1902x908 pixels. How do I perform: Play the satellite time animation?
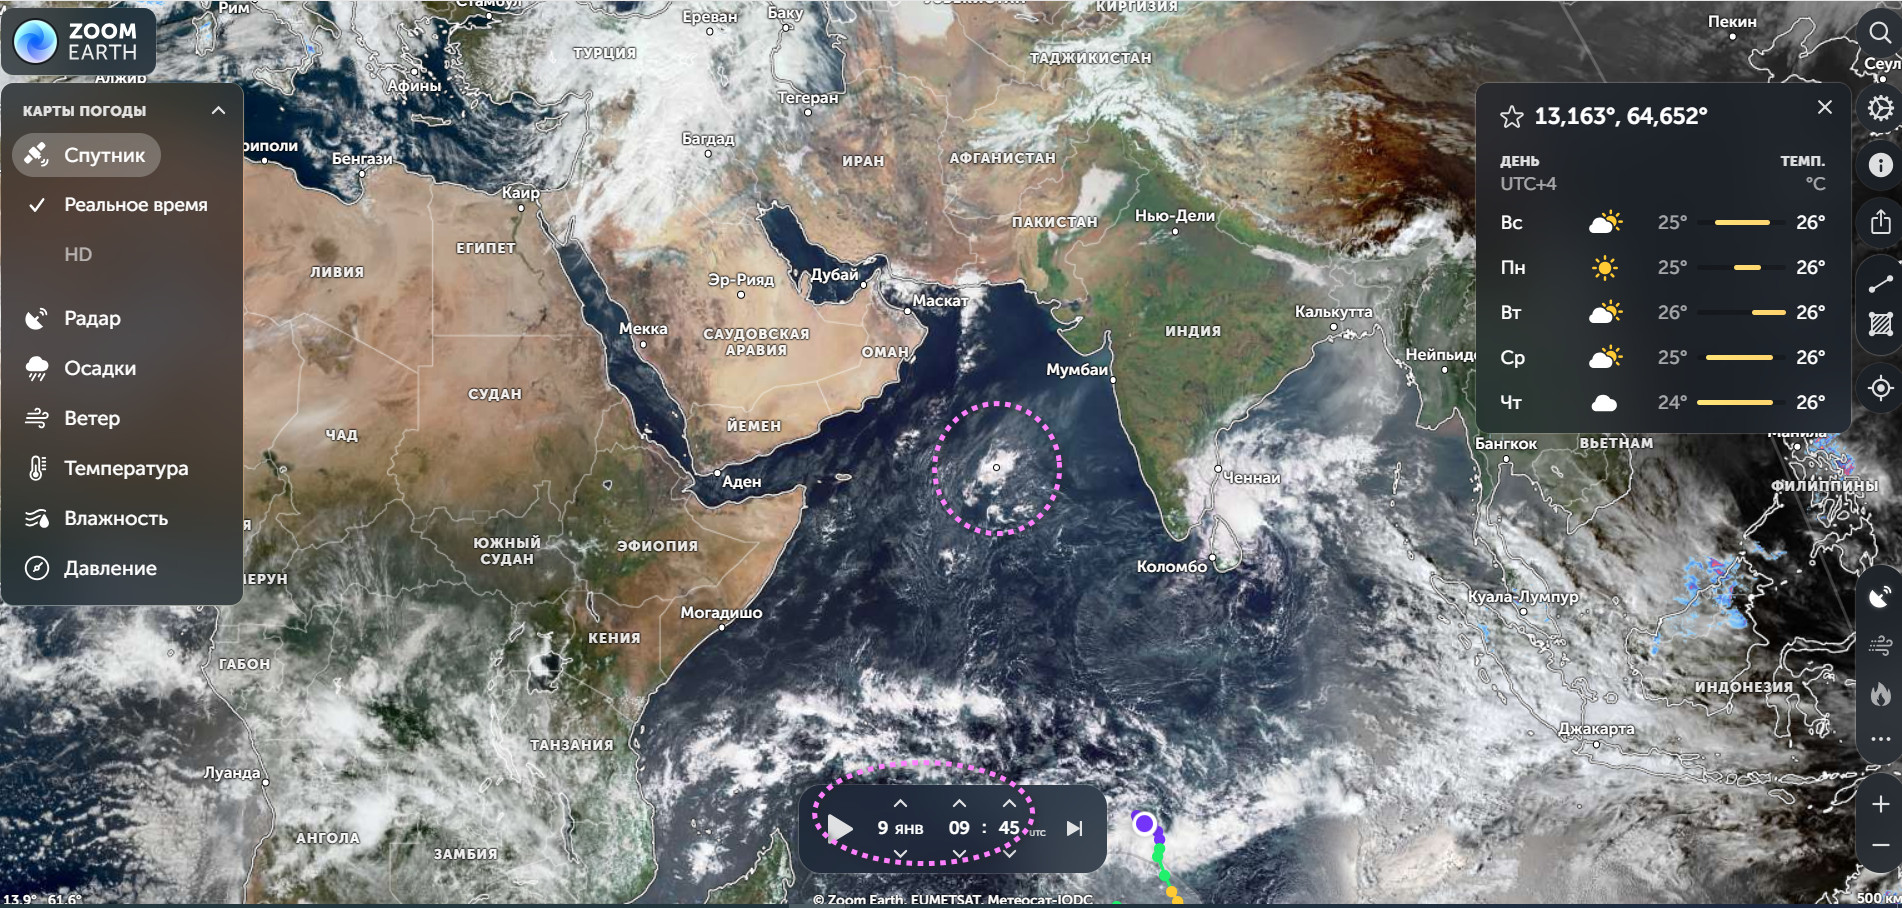(840, 828)
